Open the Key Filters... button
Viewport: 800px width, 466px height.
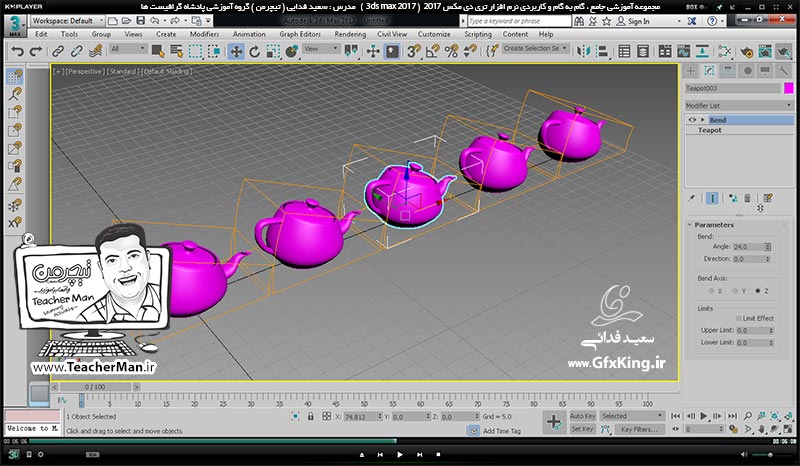(x=639, y=429)
